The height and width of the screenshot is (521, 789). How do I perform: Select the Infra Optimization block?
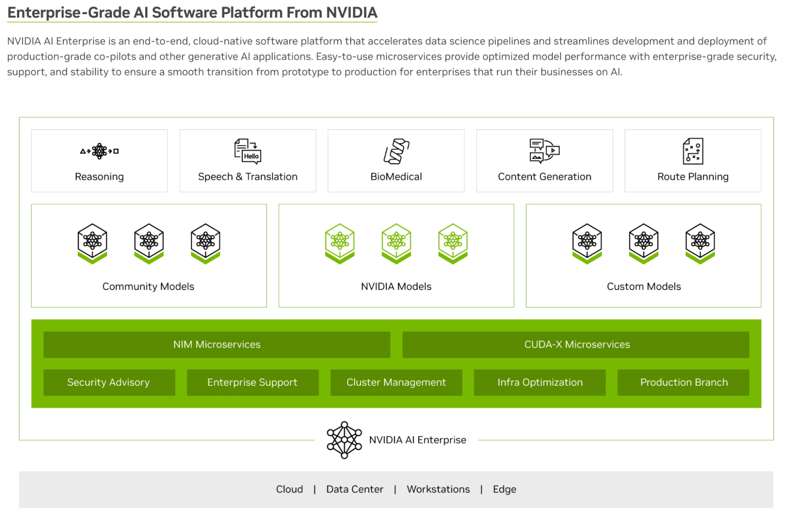pos(540,383)
